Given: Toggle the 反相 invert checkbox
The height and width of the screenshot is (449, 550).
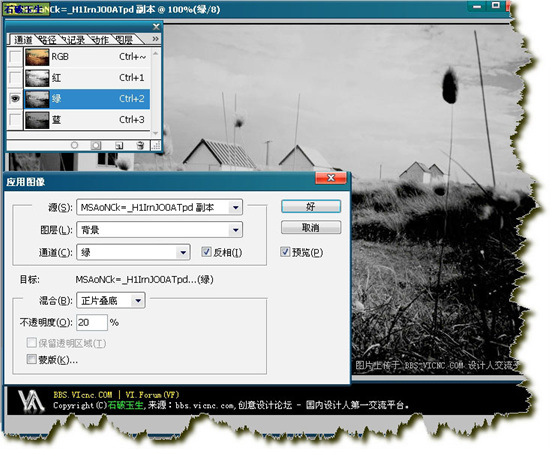Looking at the screenshot, I should [206, 252].
